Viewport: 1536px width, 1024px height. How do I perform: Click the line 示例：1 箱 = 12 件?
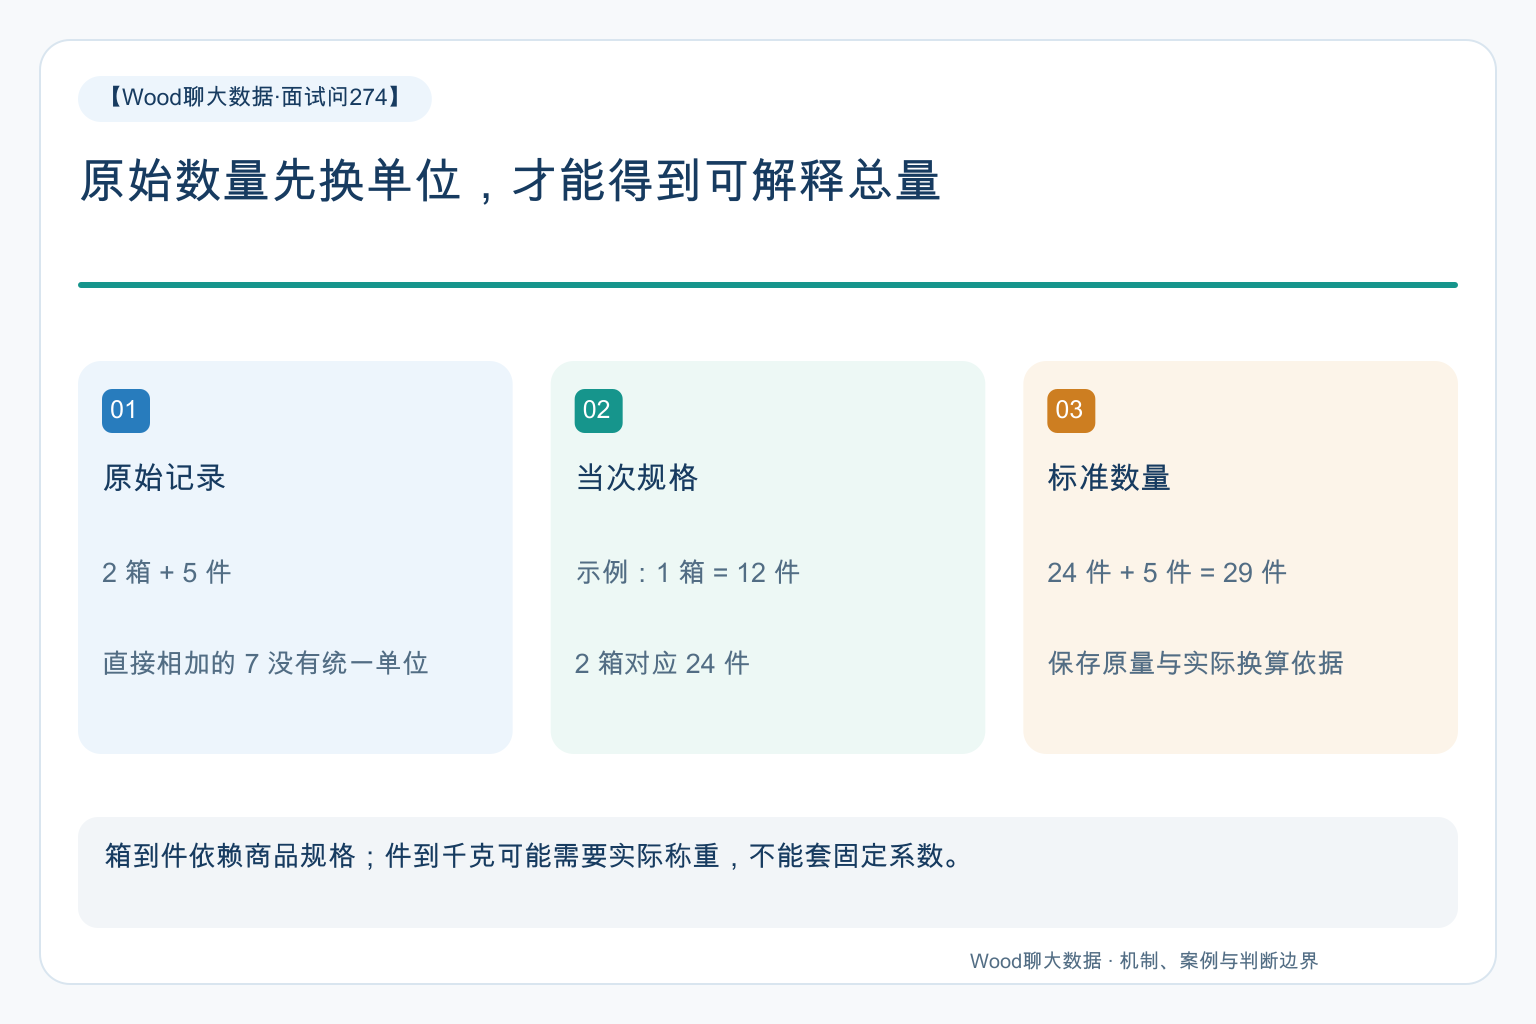[688, 572]
